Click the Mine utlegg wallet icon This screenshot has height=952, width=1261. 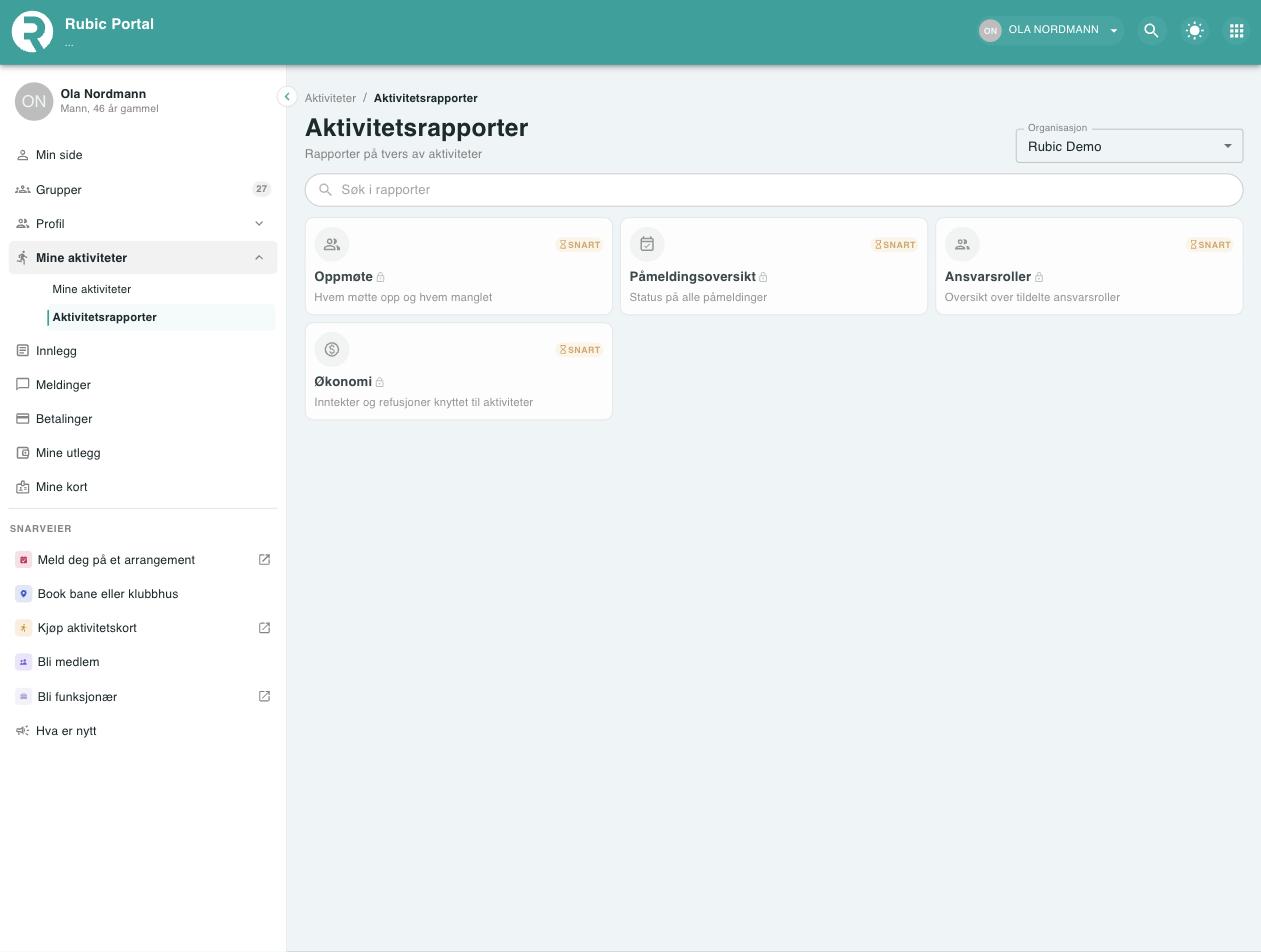click(23, 452)
